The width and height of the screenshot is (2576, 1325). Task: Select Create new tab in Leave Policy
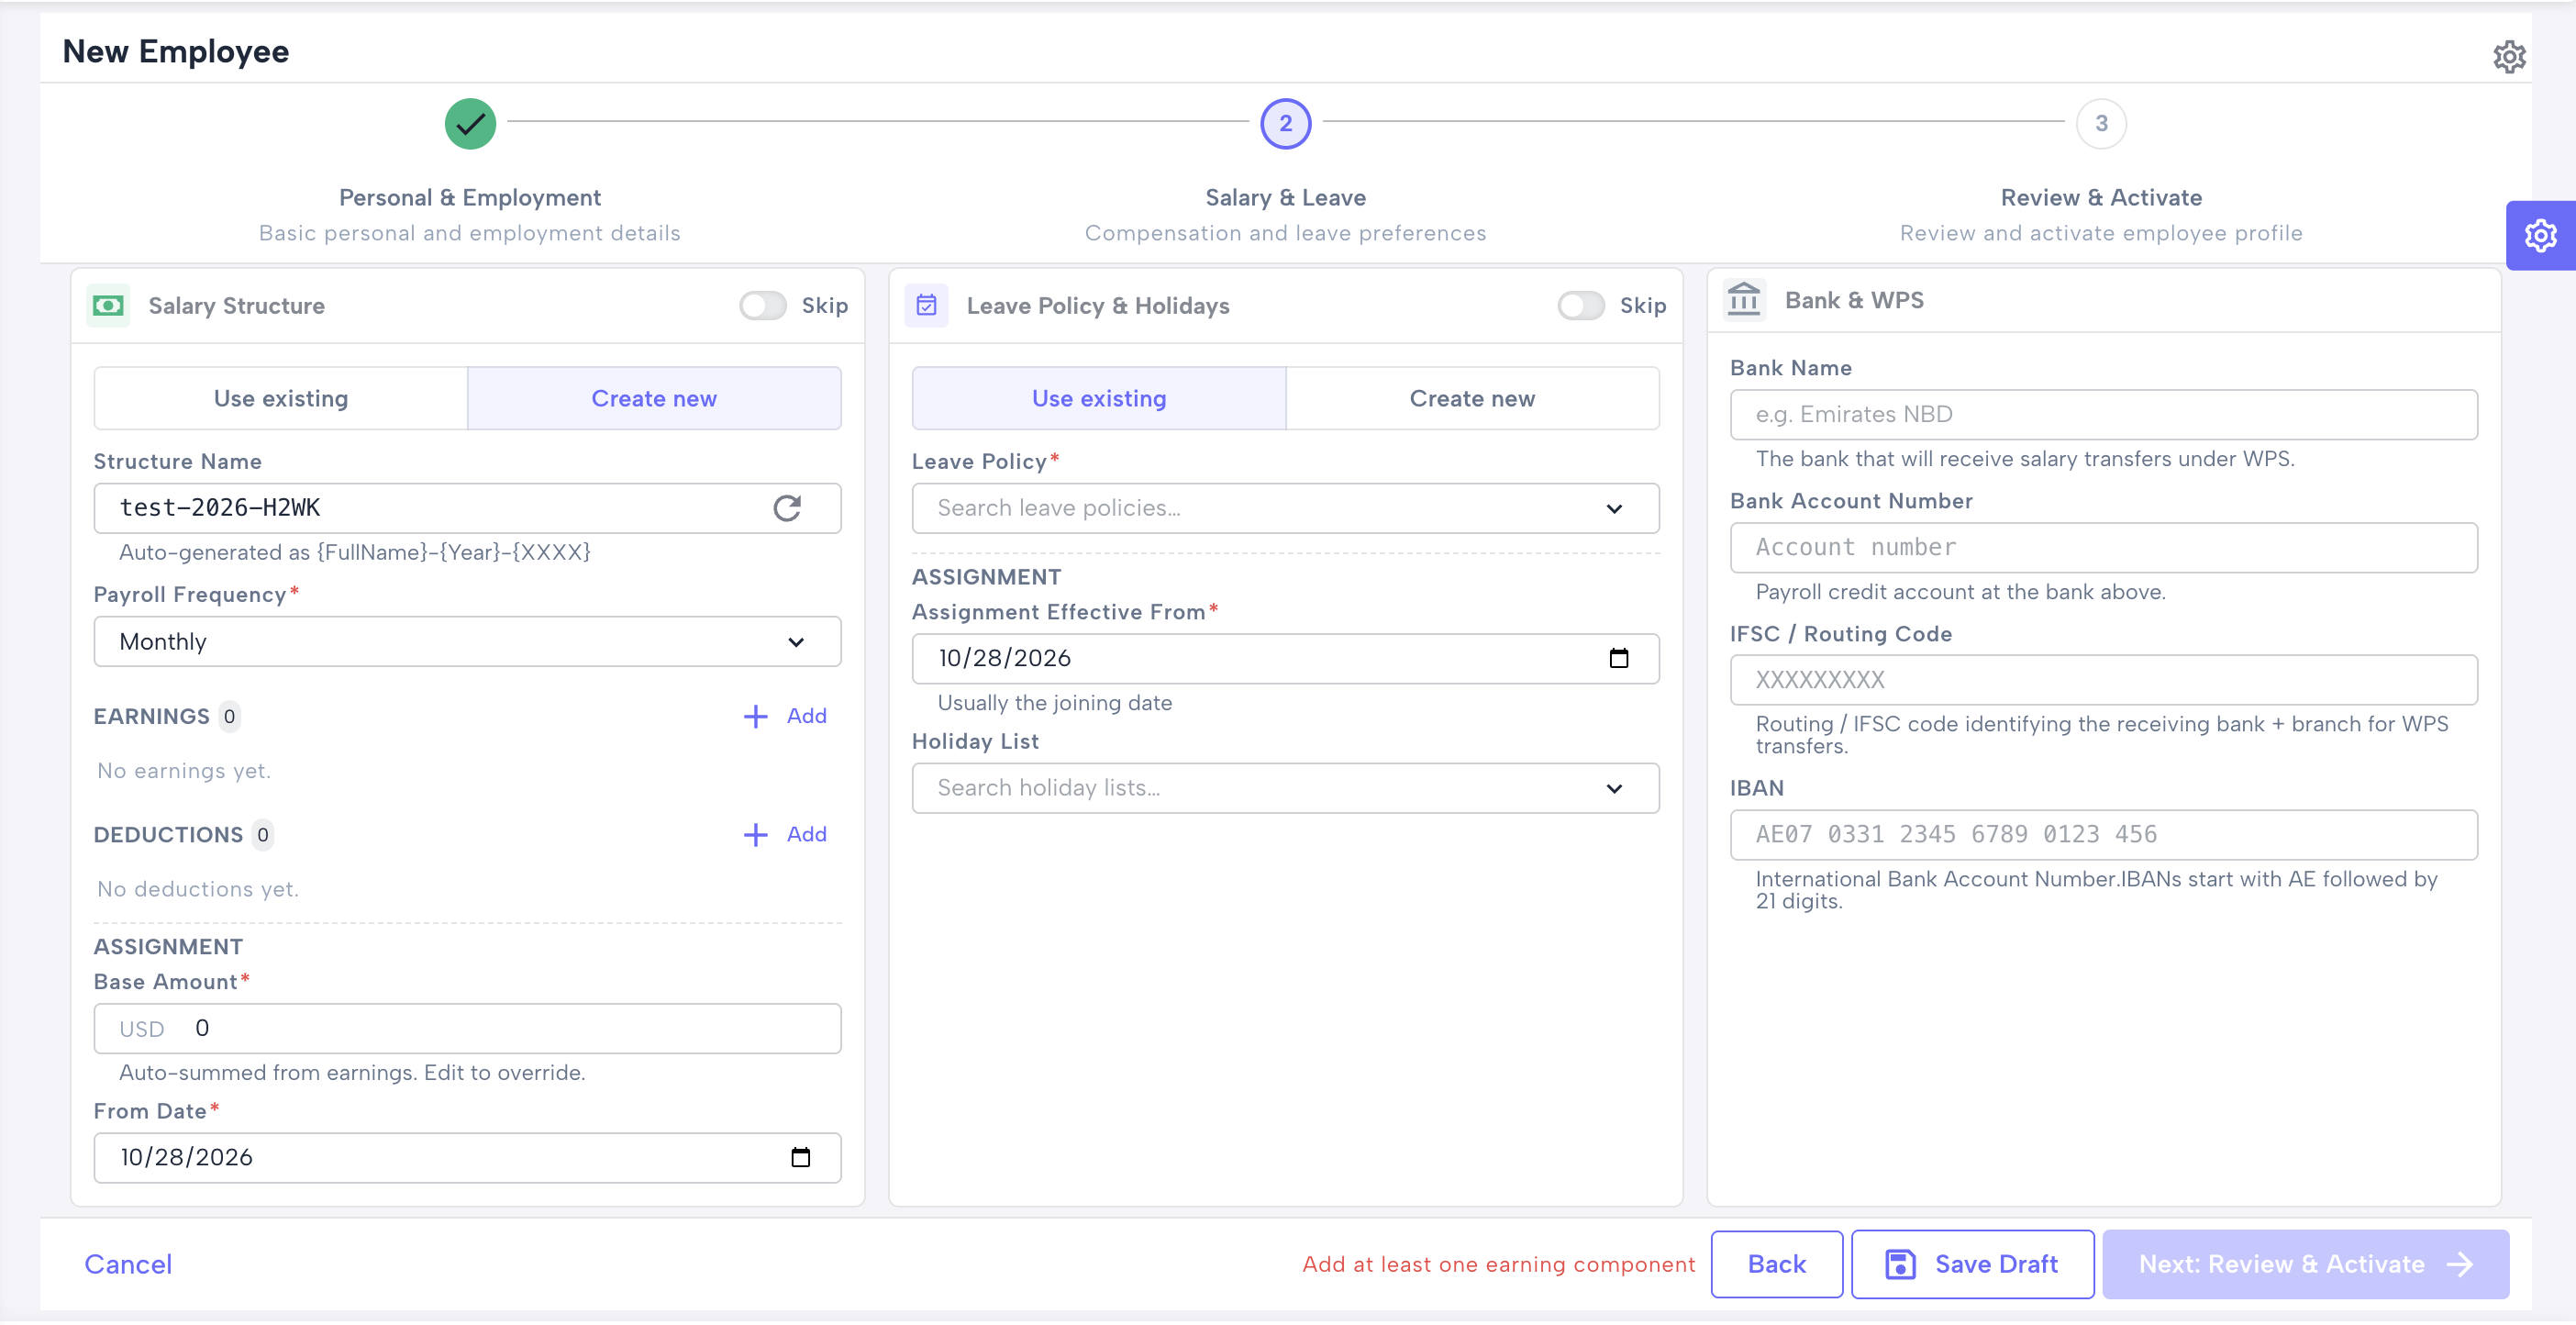click(x=1472, y=399)
